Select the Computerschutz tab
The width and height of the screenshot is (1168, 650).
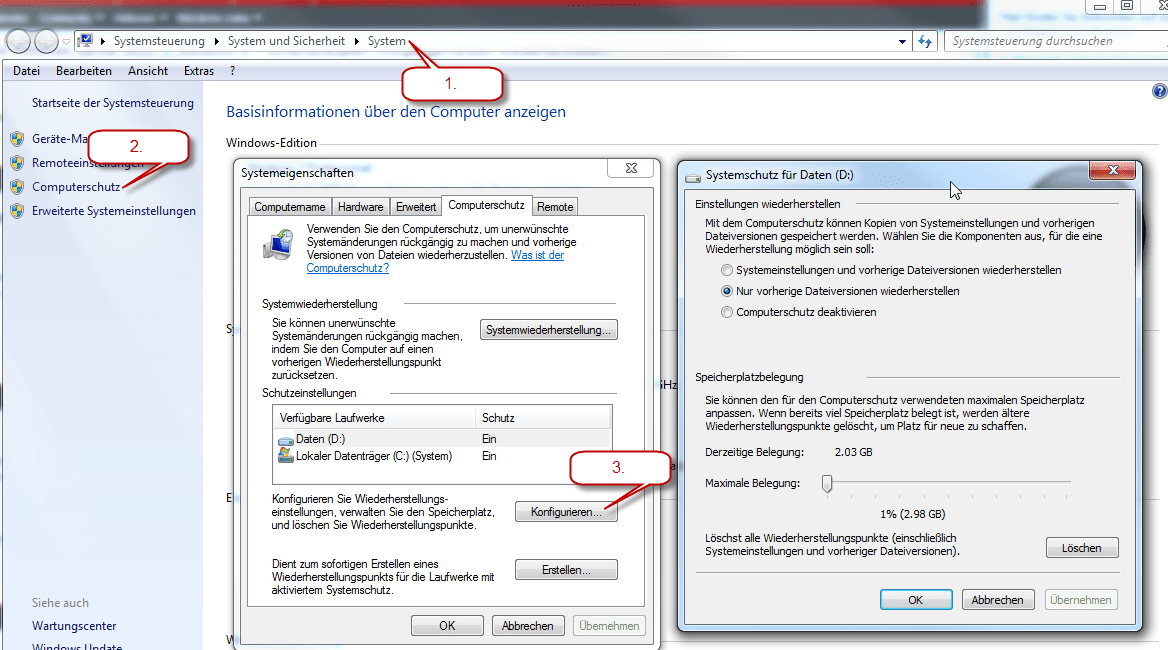coord(486,205)
